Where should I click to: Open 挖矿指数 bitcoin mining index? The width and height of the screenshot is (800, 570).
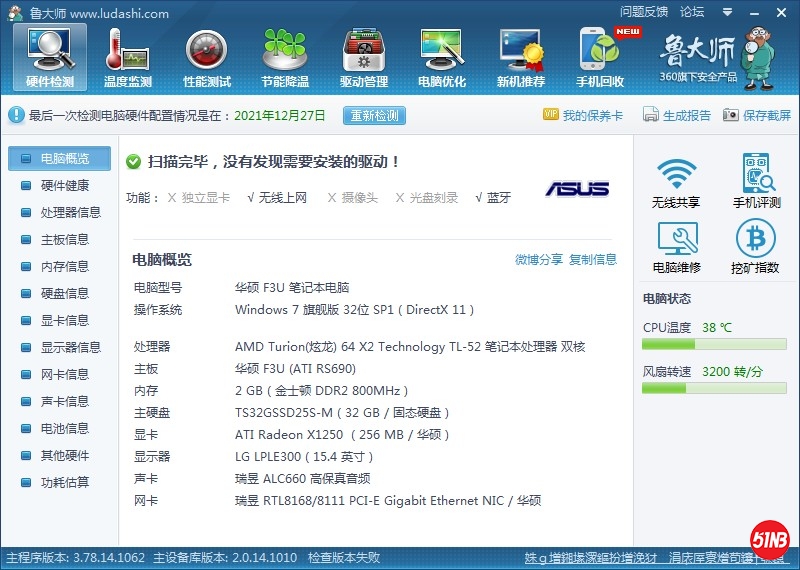[x=756, y=247]
